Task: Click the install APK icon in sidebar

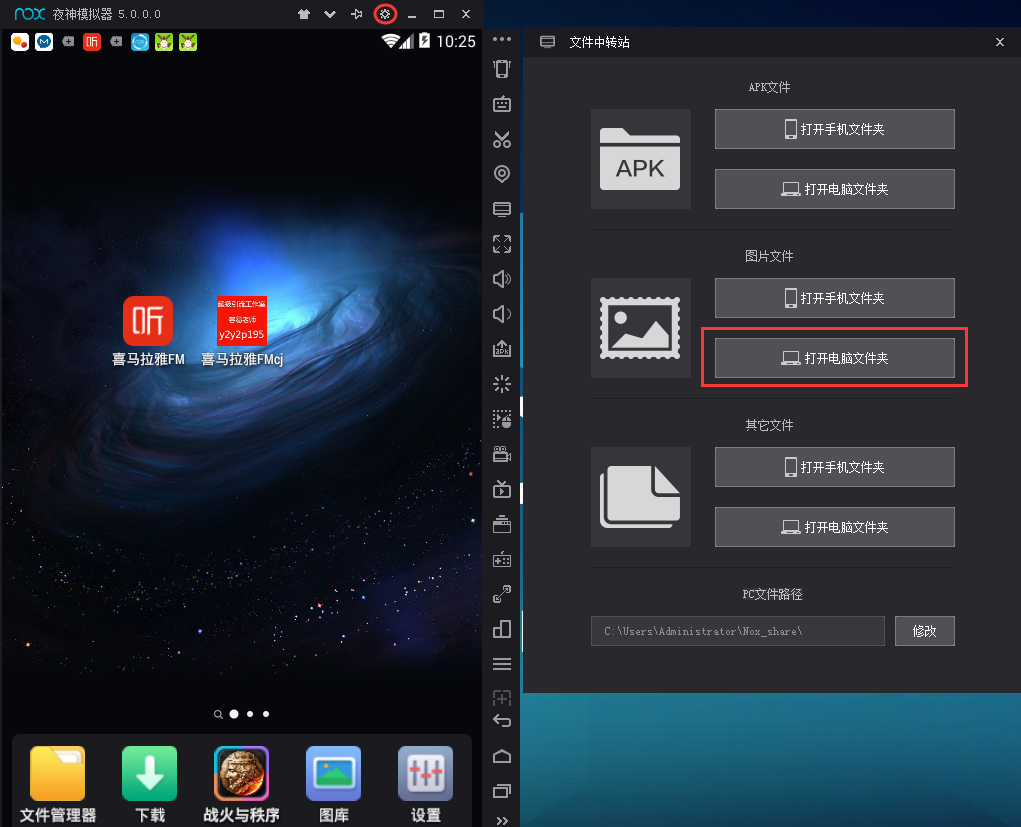Action: click(x=502, y=349)
